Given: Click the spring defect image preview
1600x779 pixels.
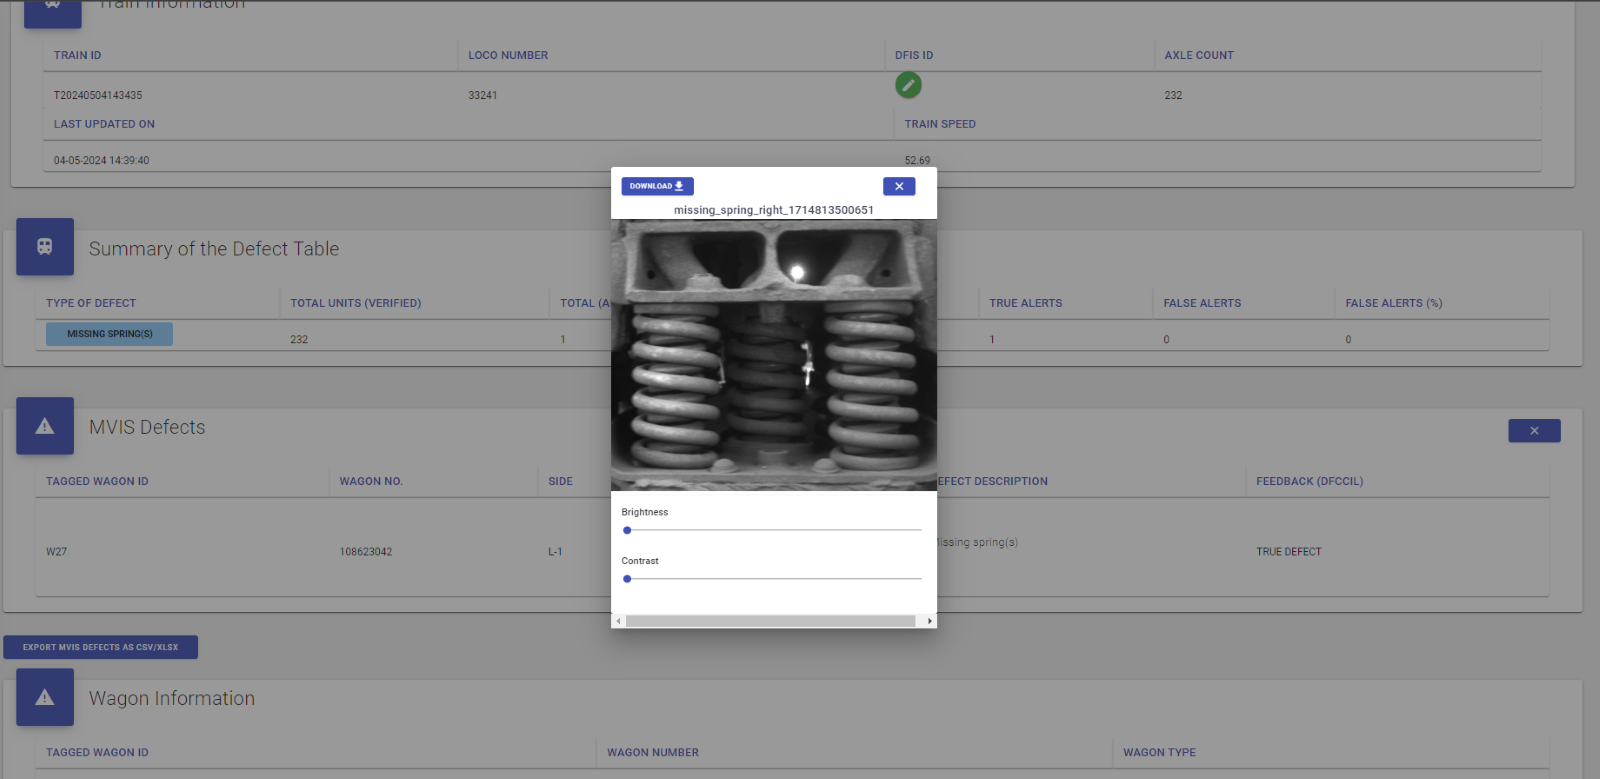Looking at the screenshot, I should 773,355.
